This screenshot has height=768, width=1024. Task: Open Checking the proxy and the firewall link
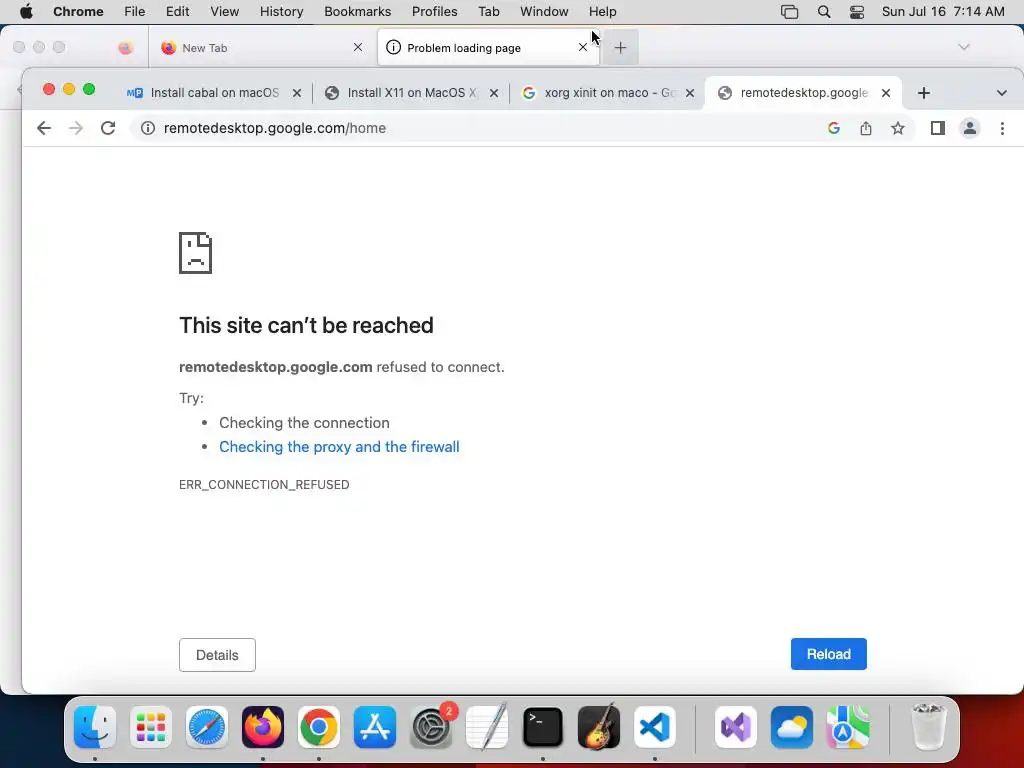[339, 447]
